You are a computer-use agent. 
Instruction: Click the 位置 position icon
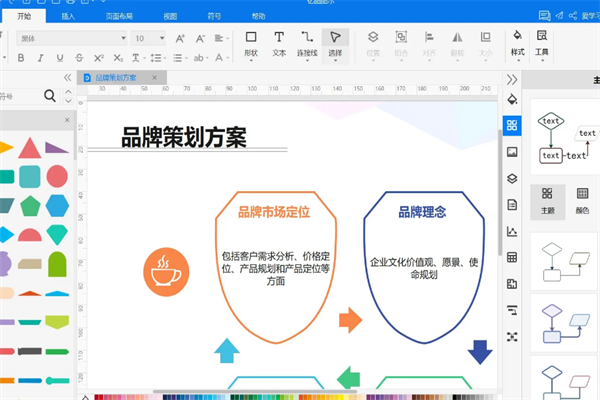(x=373, y=45)
